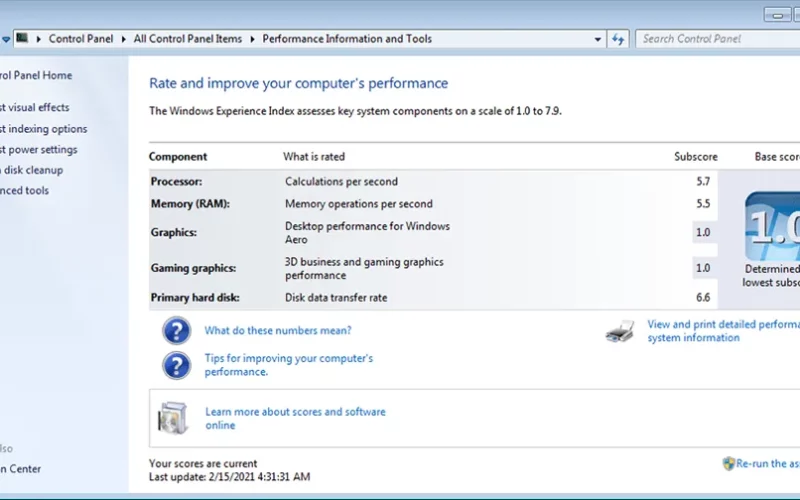Click the blue help icon beside 'What do these numbers mean?'
Screen dimensions: 800x500
pos(177,331)
